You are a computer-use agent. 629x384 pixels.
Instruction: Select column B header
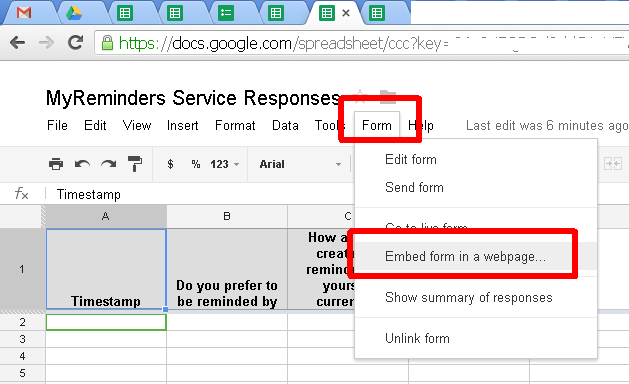coord(227,216)
